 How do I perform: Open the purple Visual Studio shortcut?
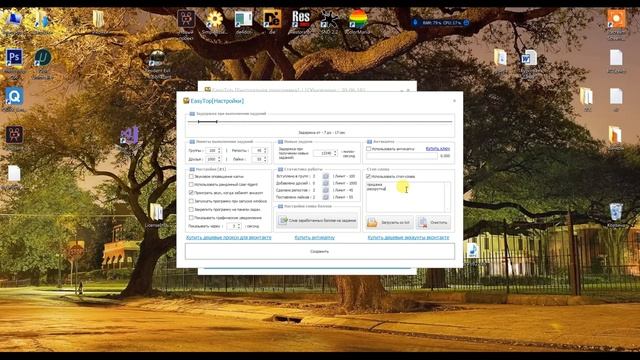click(130, 135)
